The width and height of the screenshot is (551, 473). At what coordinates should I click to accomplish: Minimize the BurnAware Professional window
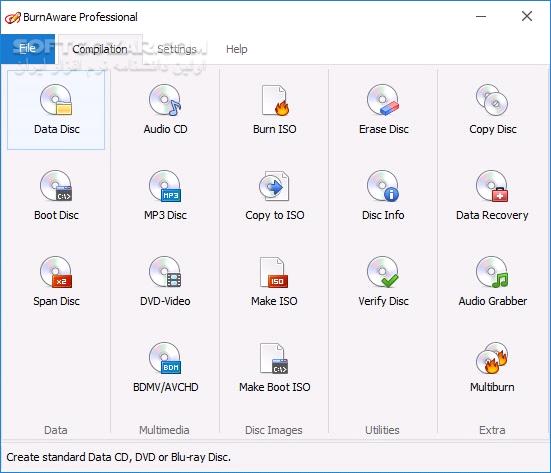pyautogui.click(x=481, y=16)
